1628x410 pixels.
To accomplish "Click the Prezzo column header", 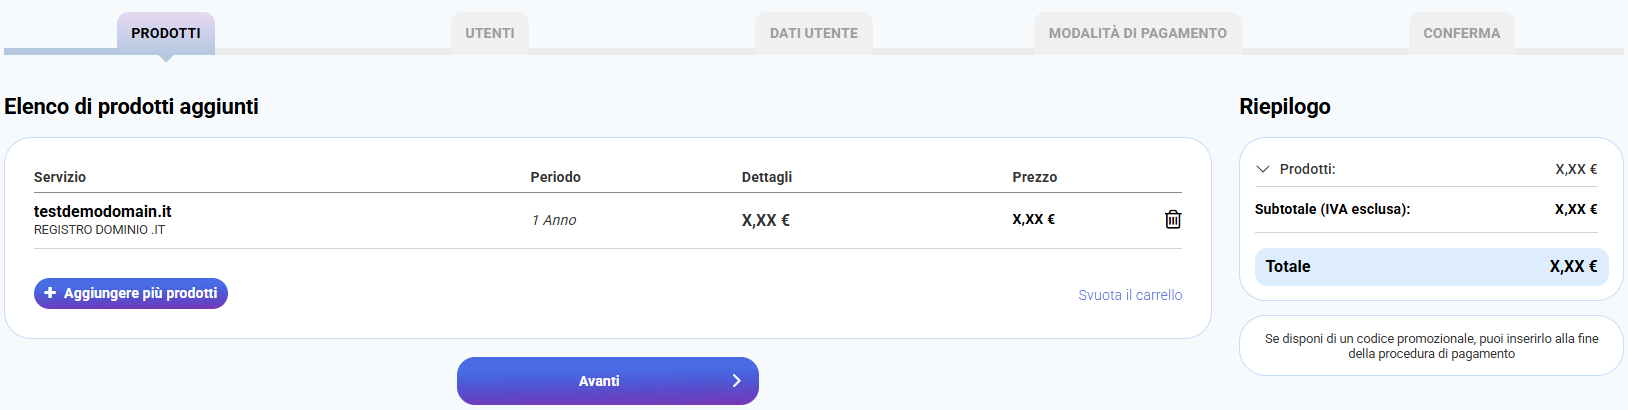I will point(1034,177).
